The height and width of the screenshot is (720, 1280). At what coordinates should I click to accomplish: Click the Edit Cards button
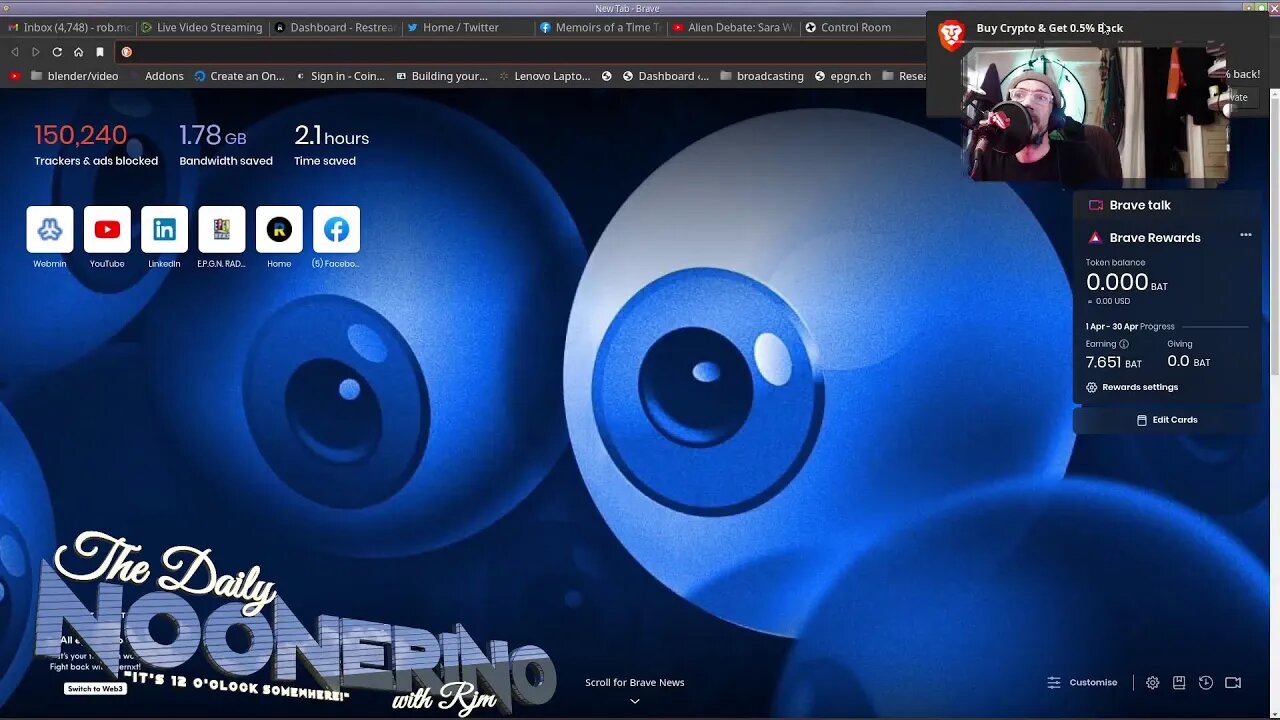pyautogui.click(x=1166, y=420)
